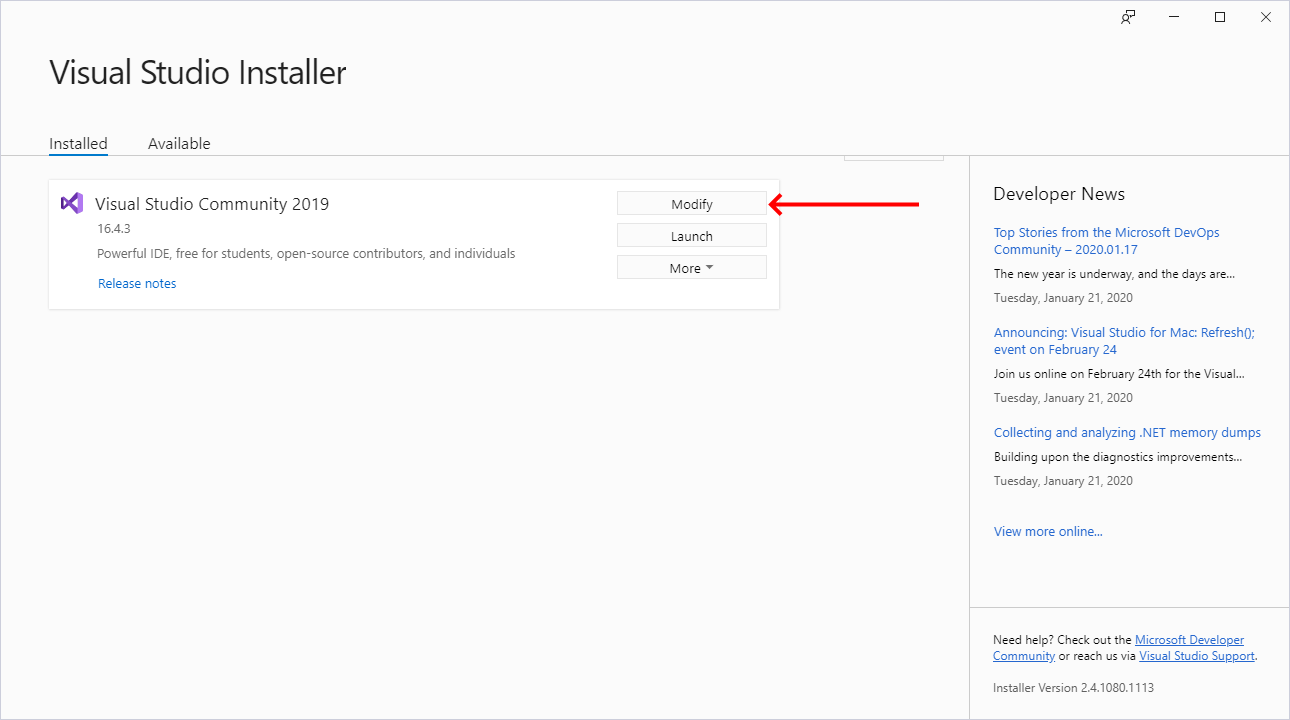1290x720 pixels.
Task: Select the version number 16.4.3
Action: 114,229
